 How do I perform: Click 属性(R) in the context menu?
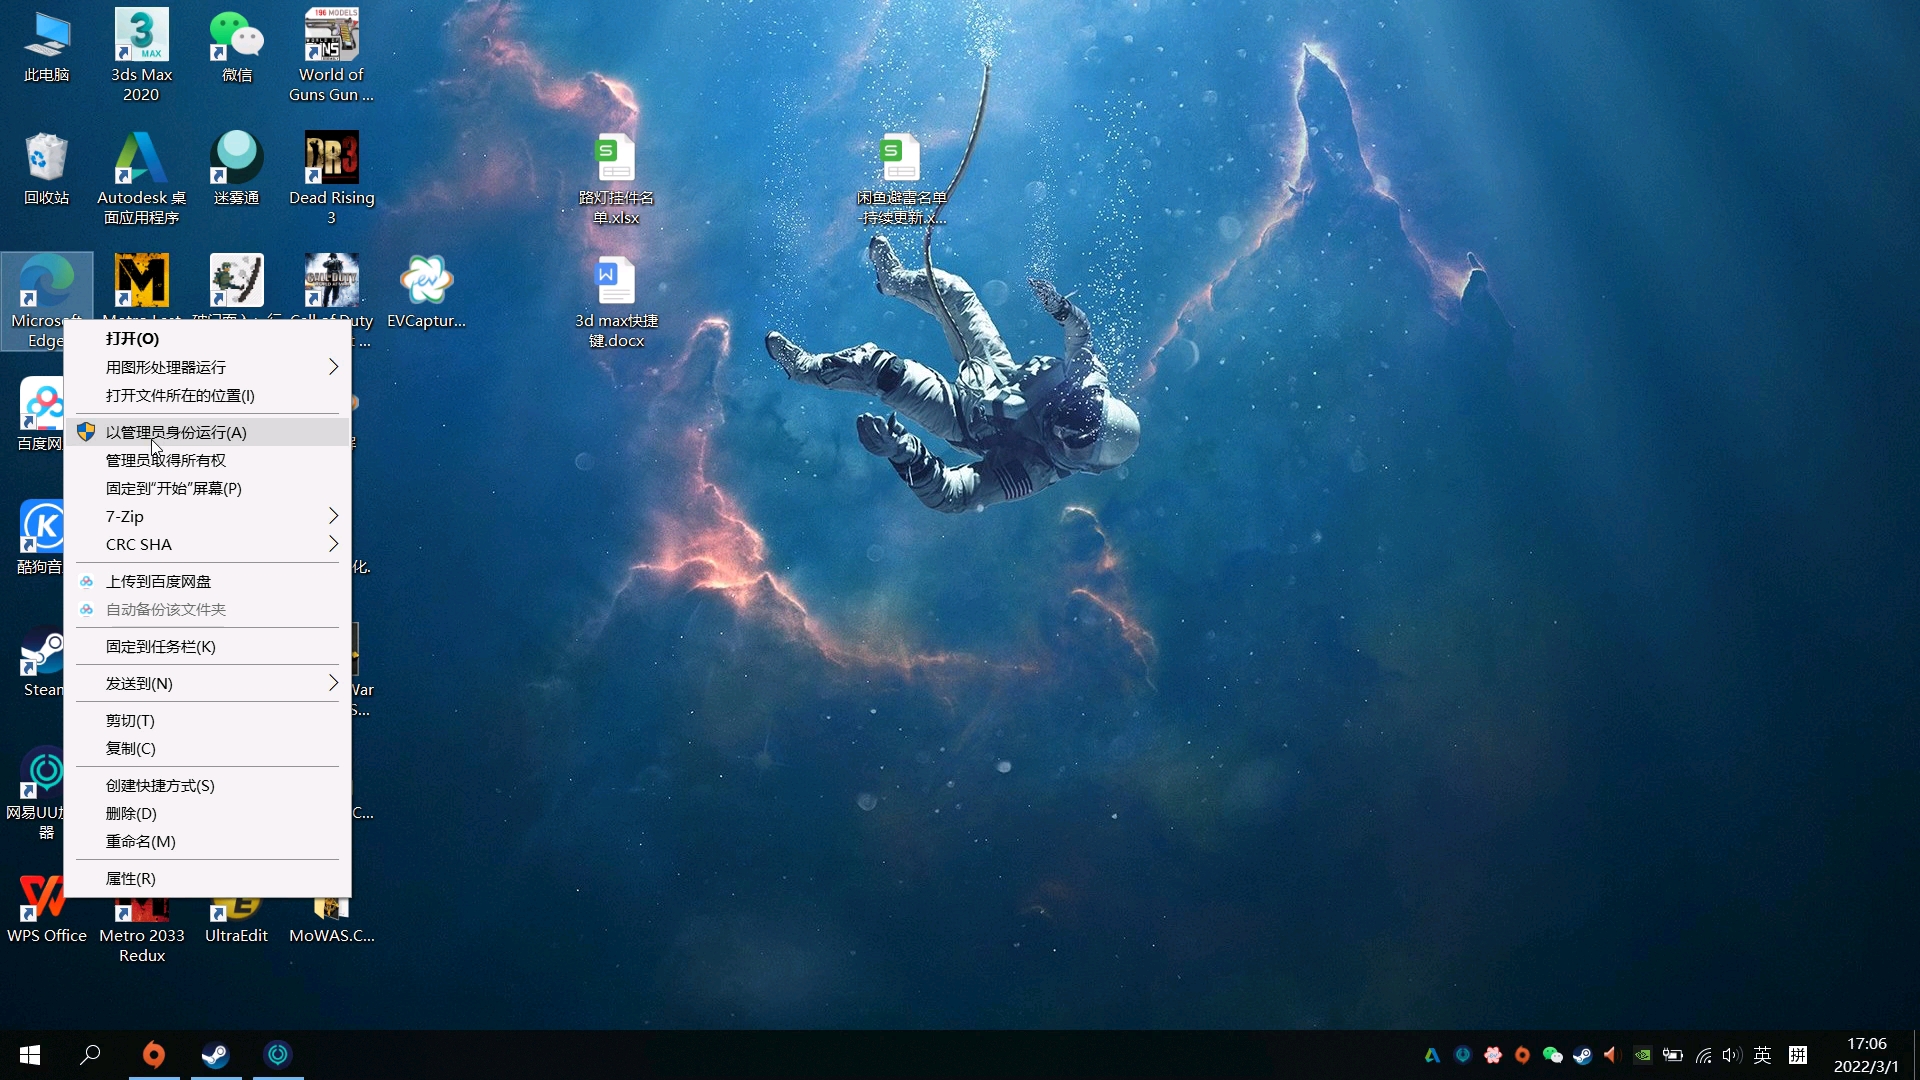[131, 878]
